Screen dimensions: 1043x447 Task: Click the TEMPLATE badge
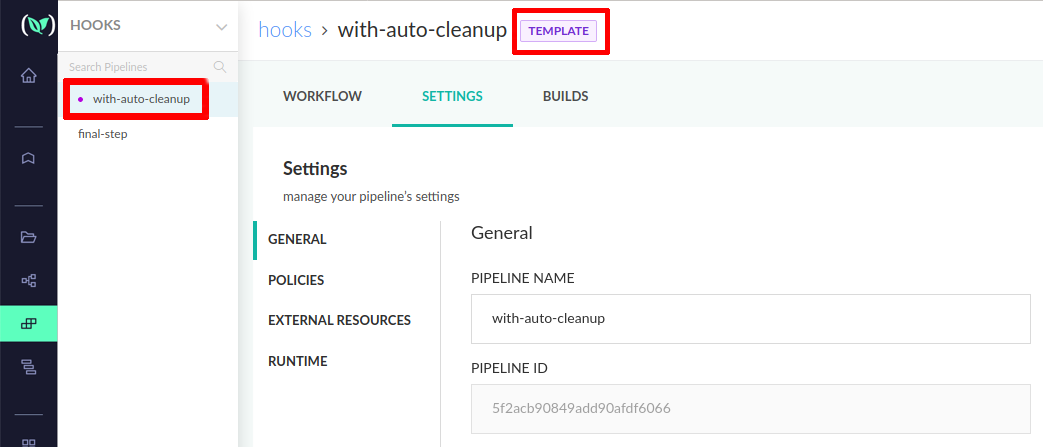coord(558,31)
